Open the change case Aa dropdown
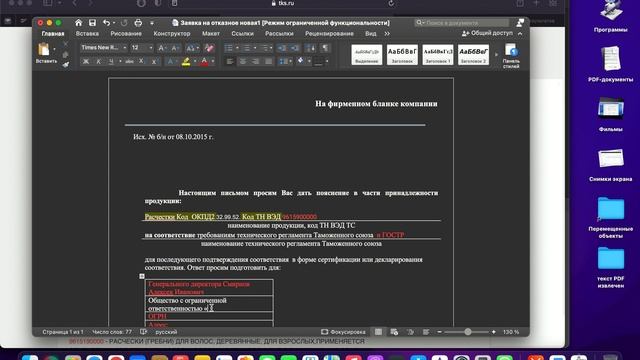This screenshot has height=360, width=640. click(192, 48)
